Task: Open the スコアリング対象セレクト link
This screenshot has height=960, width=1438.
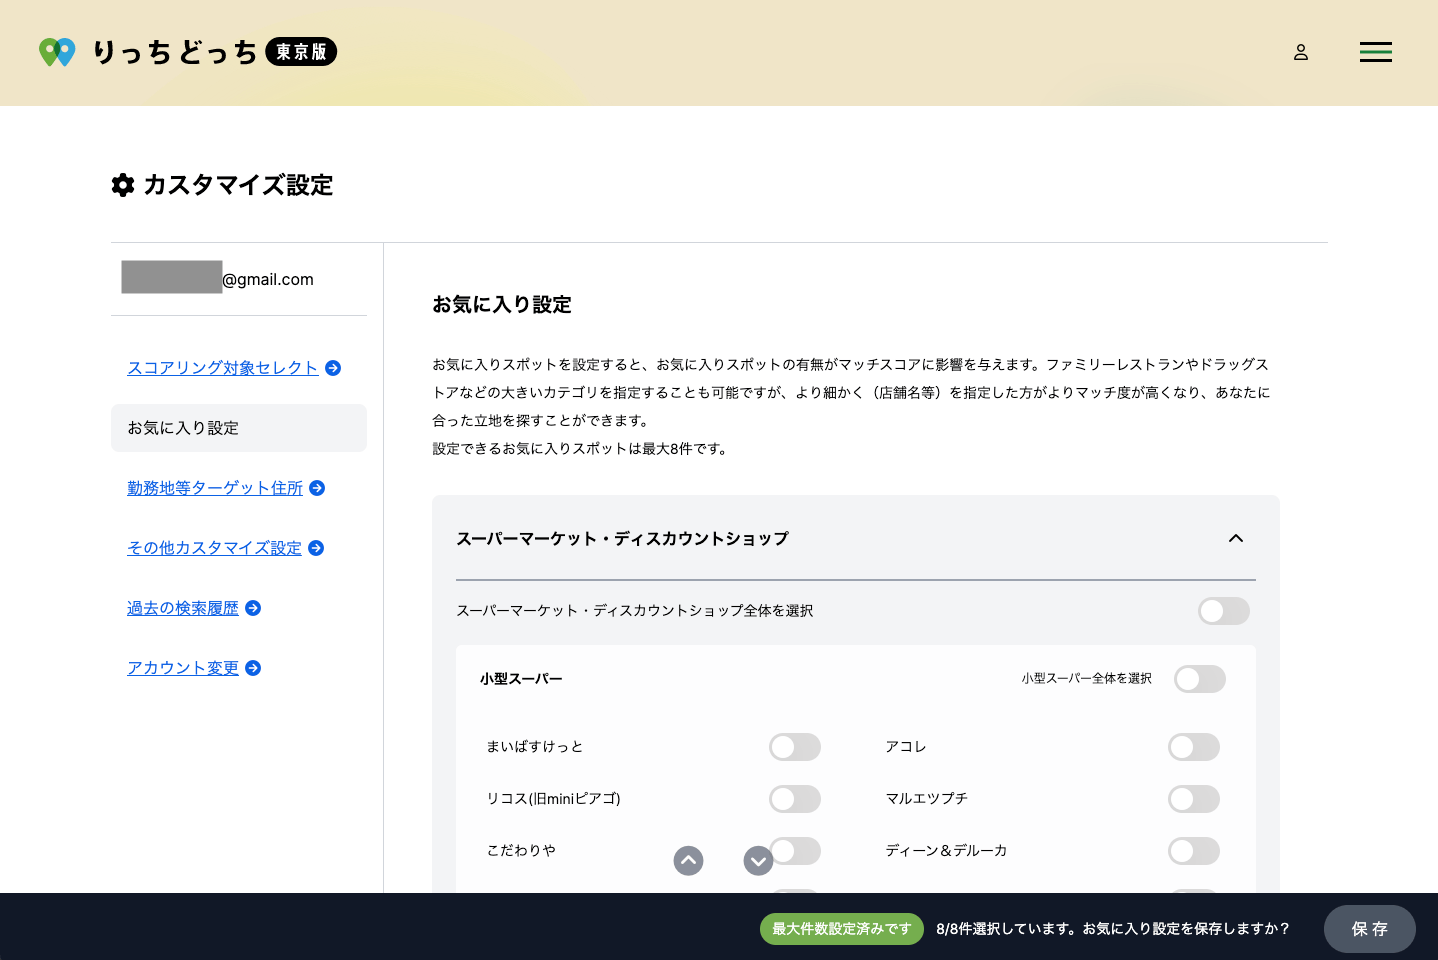Action: pos(222,368)
